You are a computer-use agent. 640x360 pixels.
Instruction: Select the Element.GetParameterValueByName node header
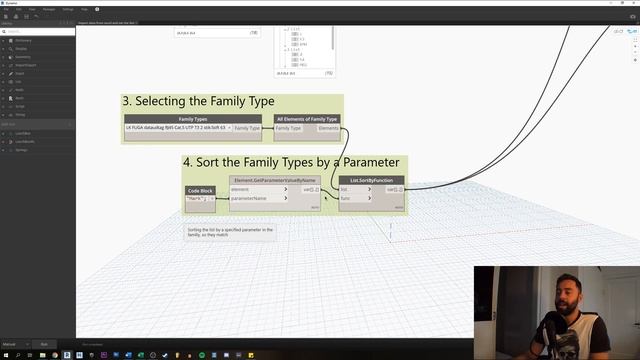point(275,180)
